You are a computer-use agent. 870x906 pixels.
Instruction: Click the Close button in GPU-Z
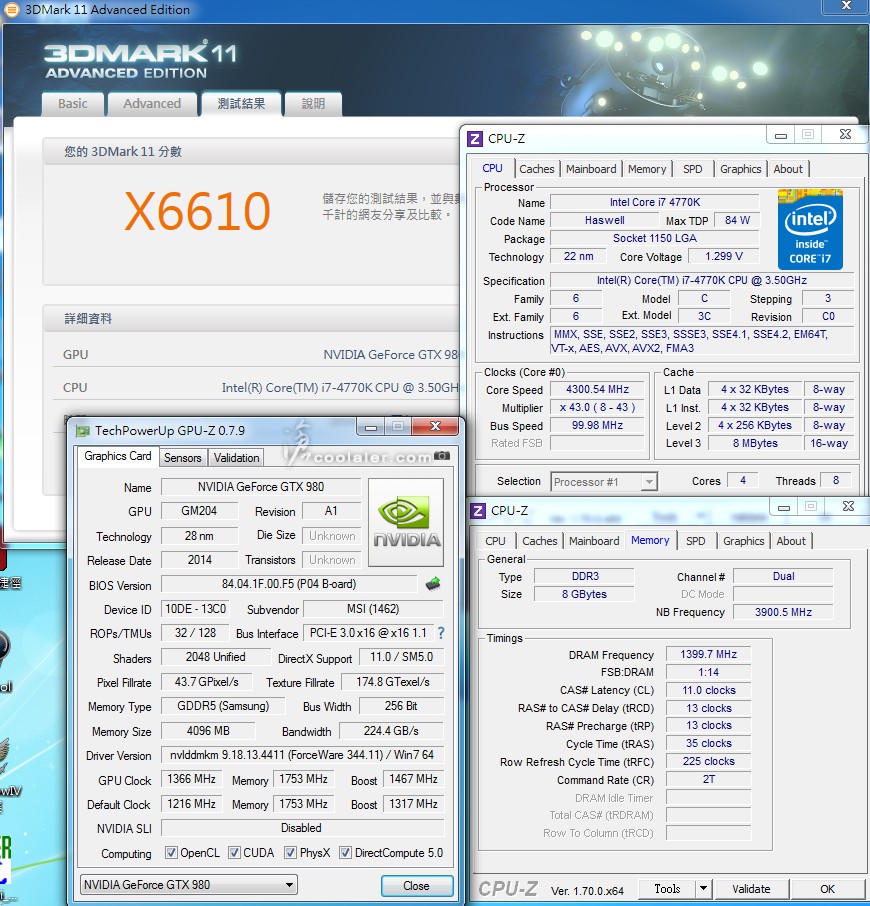point(417,886)
